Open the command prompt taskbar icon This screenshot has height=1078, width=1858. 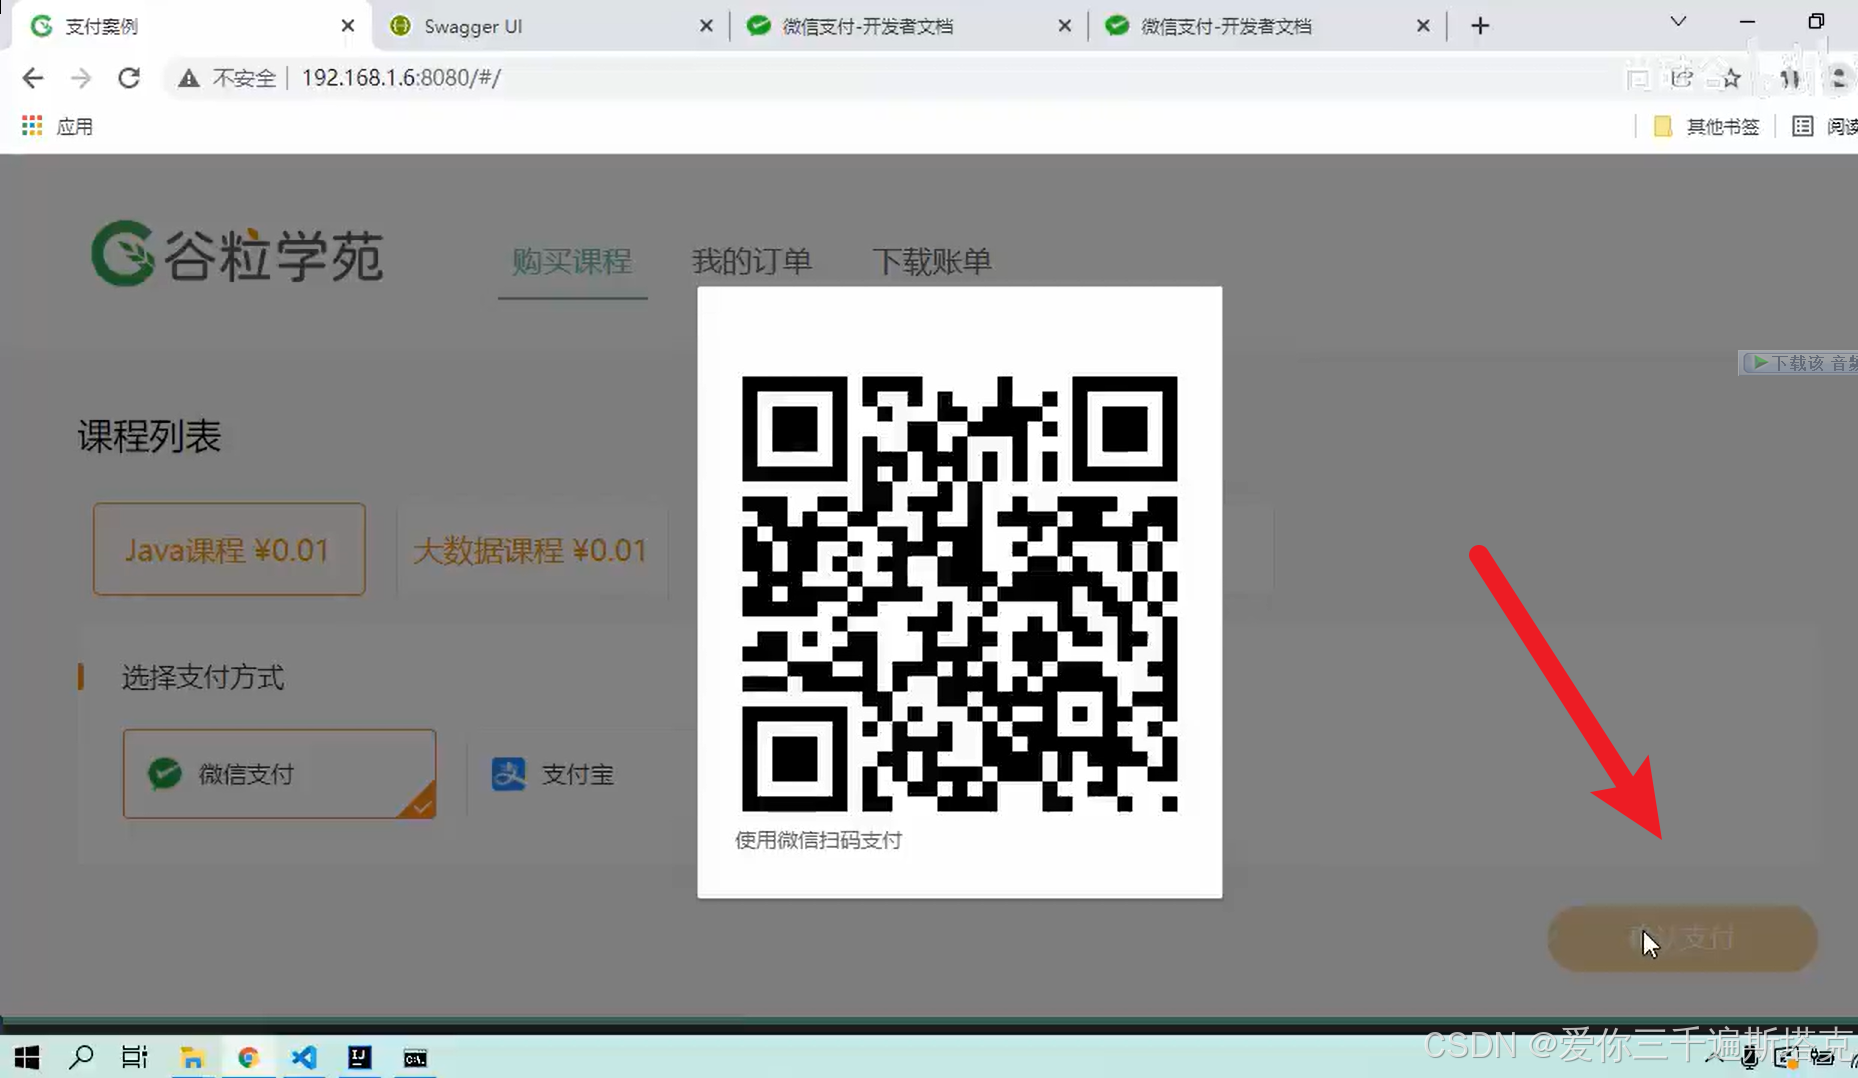(415, 1058)
